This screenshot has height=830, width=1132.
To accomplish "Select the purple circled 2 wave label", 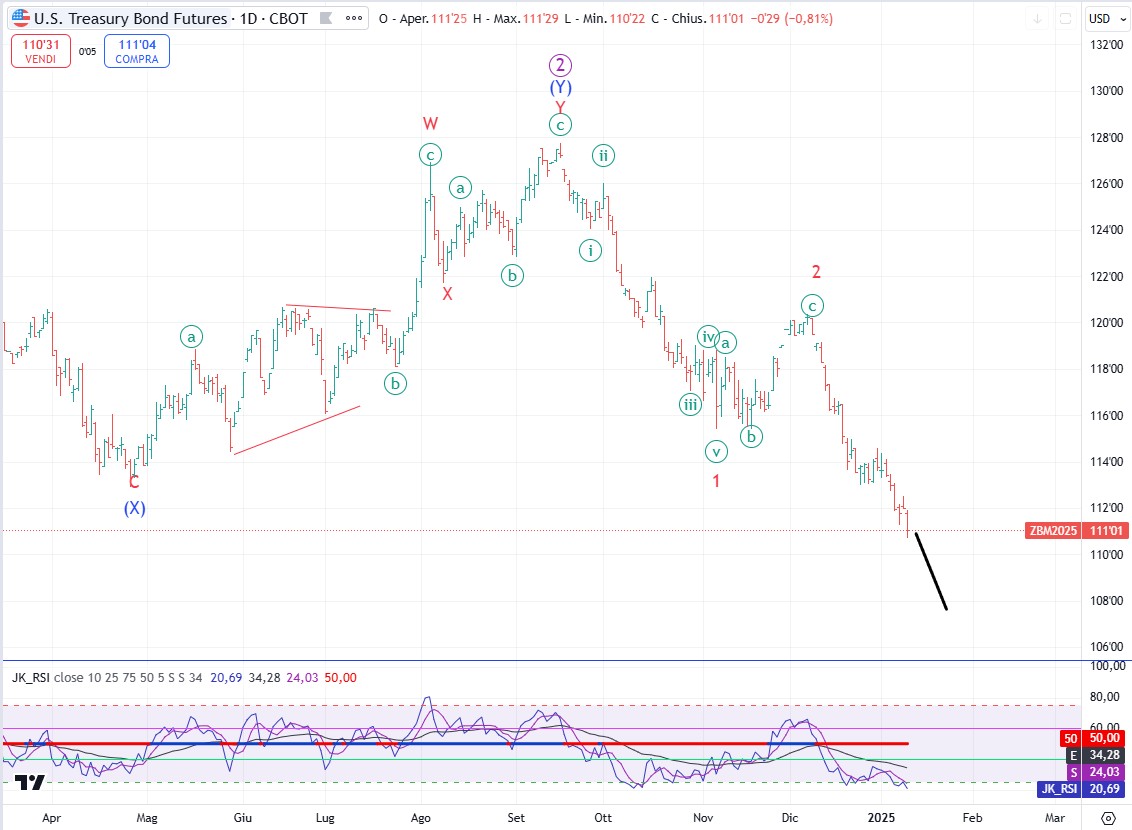I will point(560,66).
